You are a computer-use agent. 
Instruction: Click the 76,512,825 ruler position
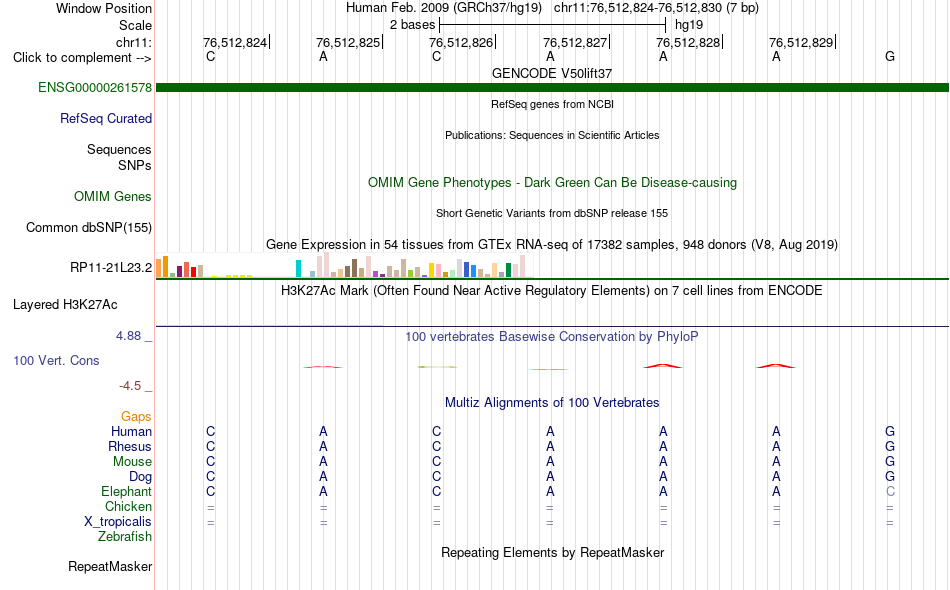[x=348, y=42]
